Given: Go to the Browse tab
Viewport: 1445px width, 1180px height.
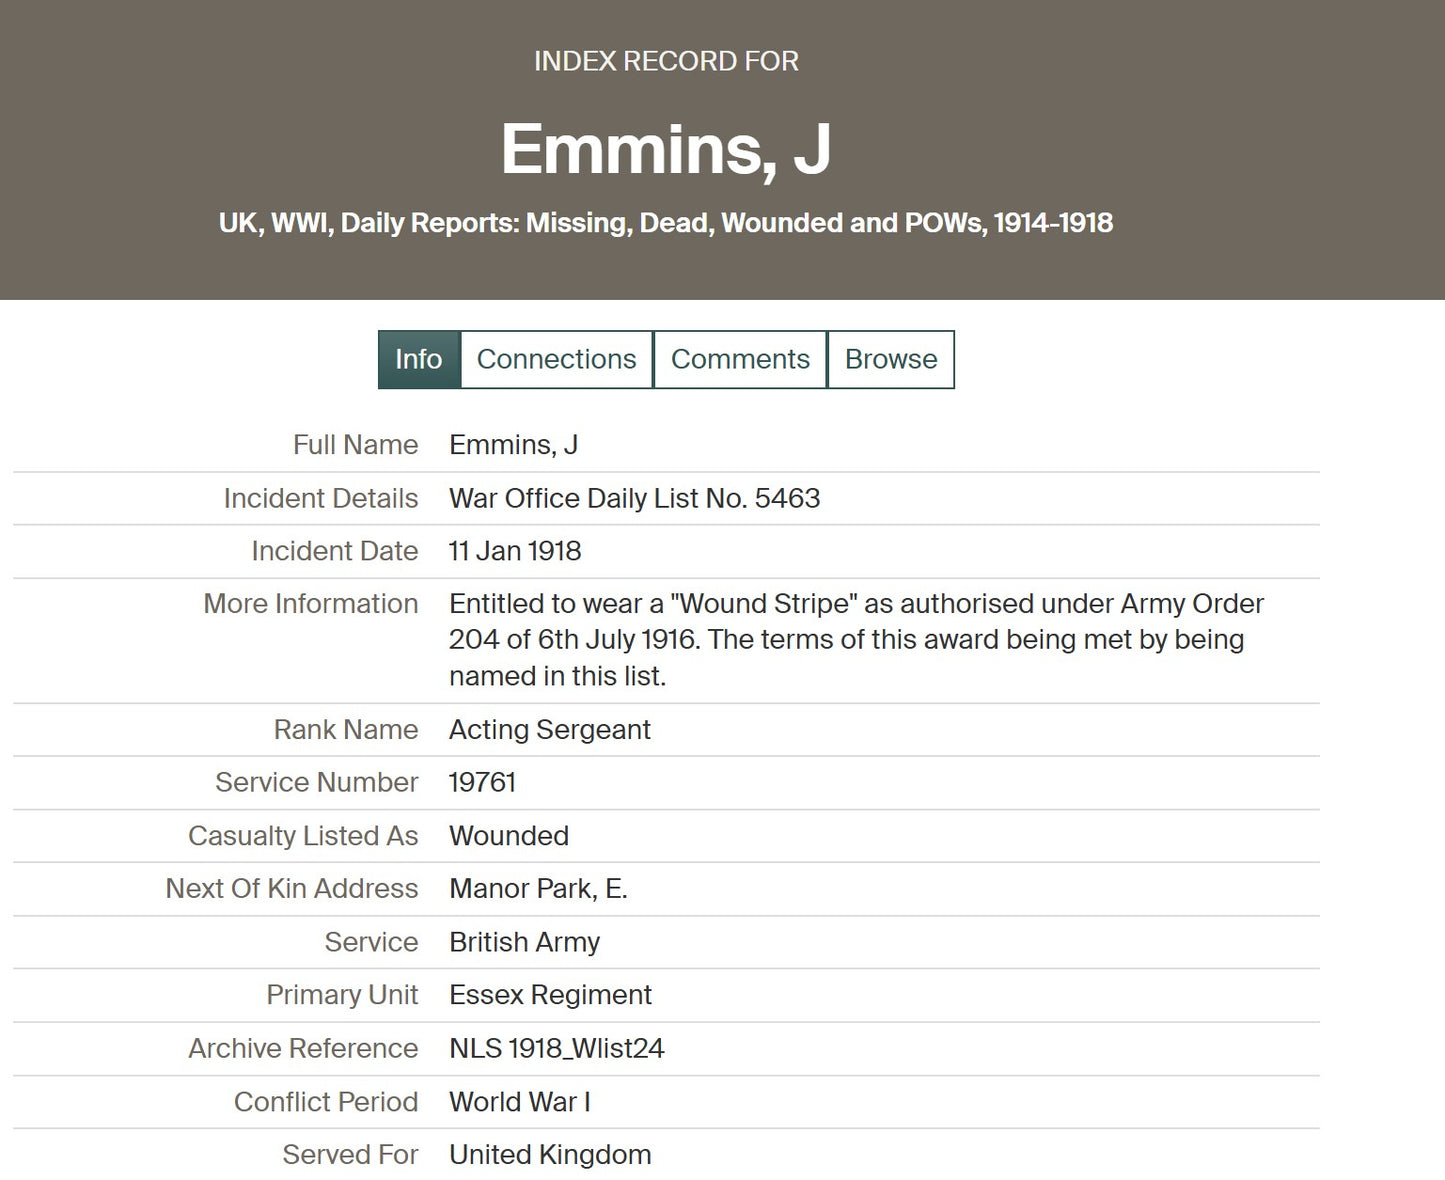Looking at the screenshot, I should [891, 359].
